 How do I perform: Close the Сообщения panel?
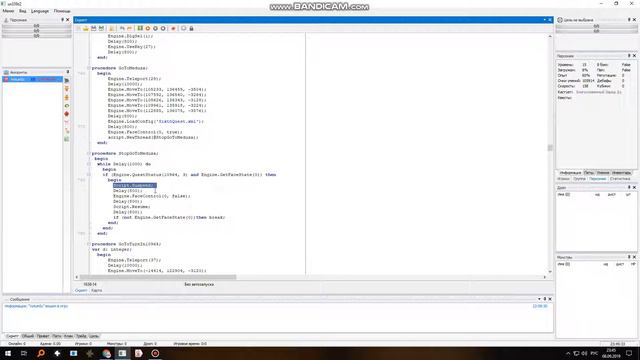[550, 299]
